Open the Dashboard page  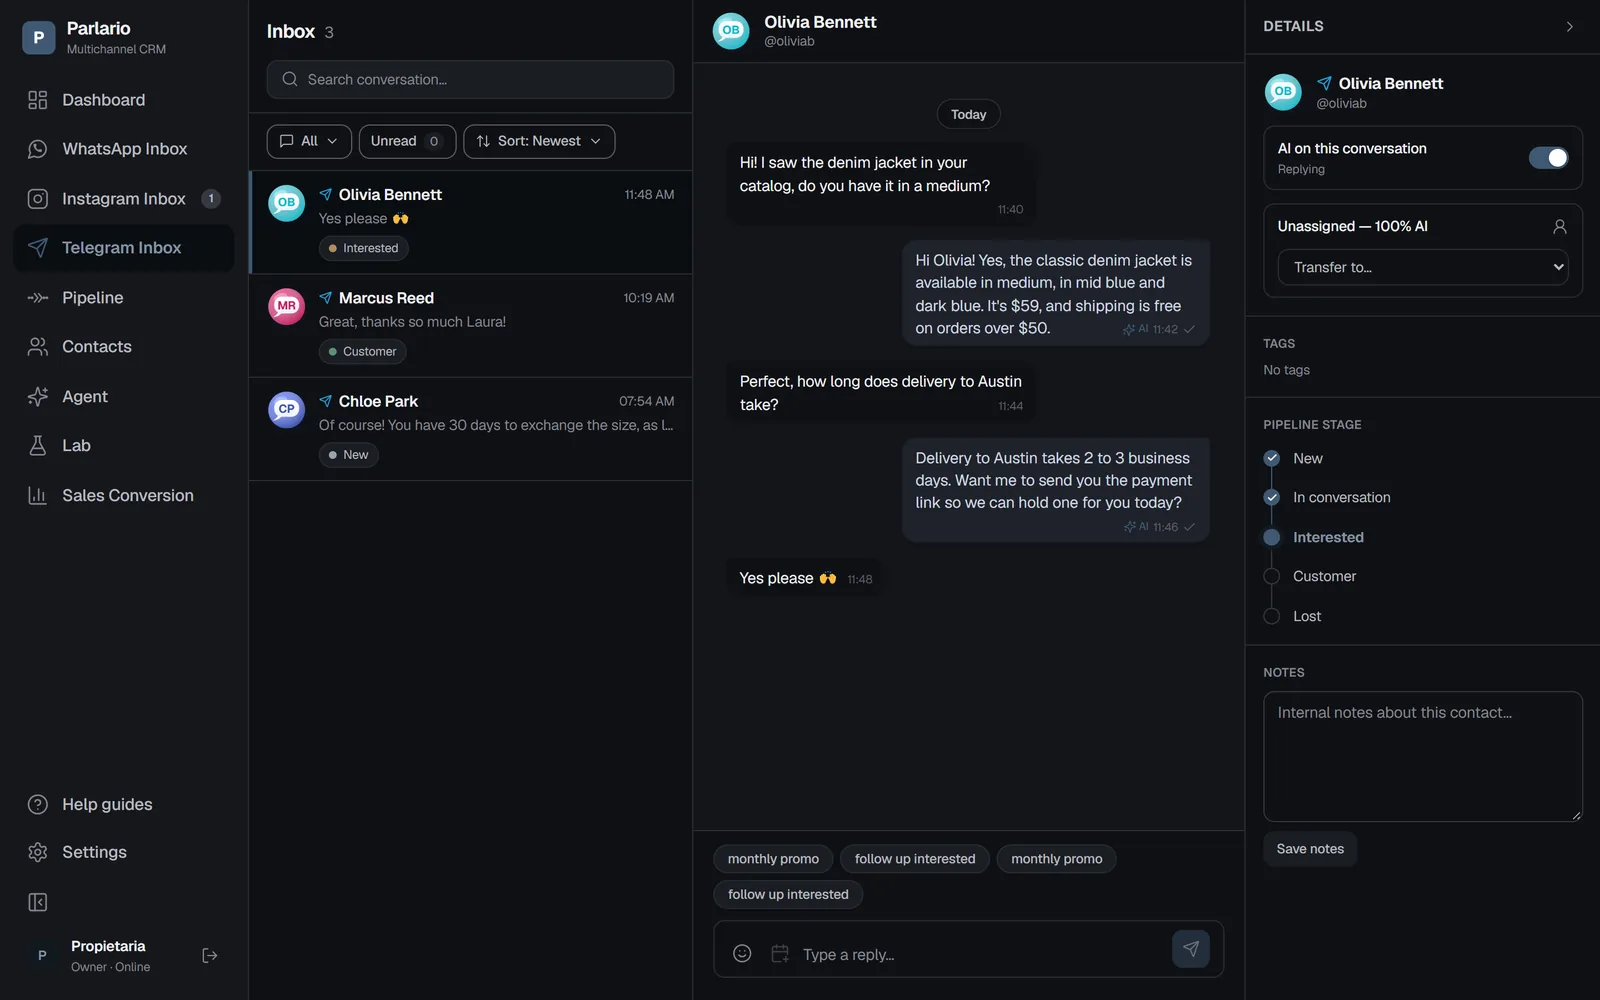(x=123, y=100)
